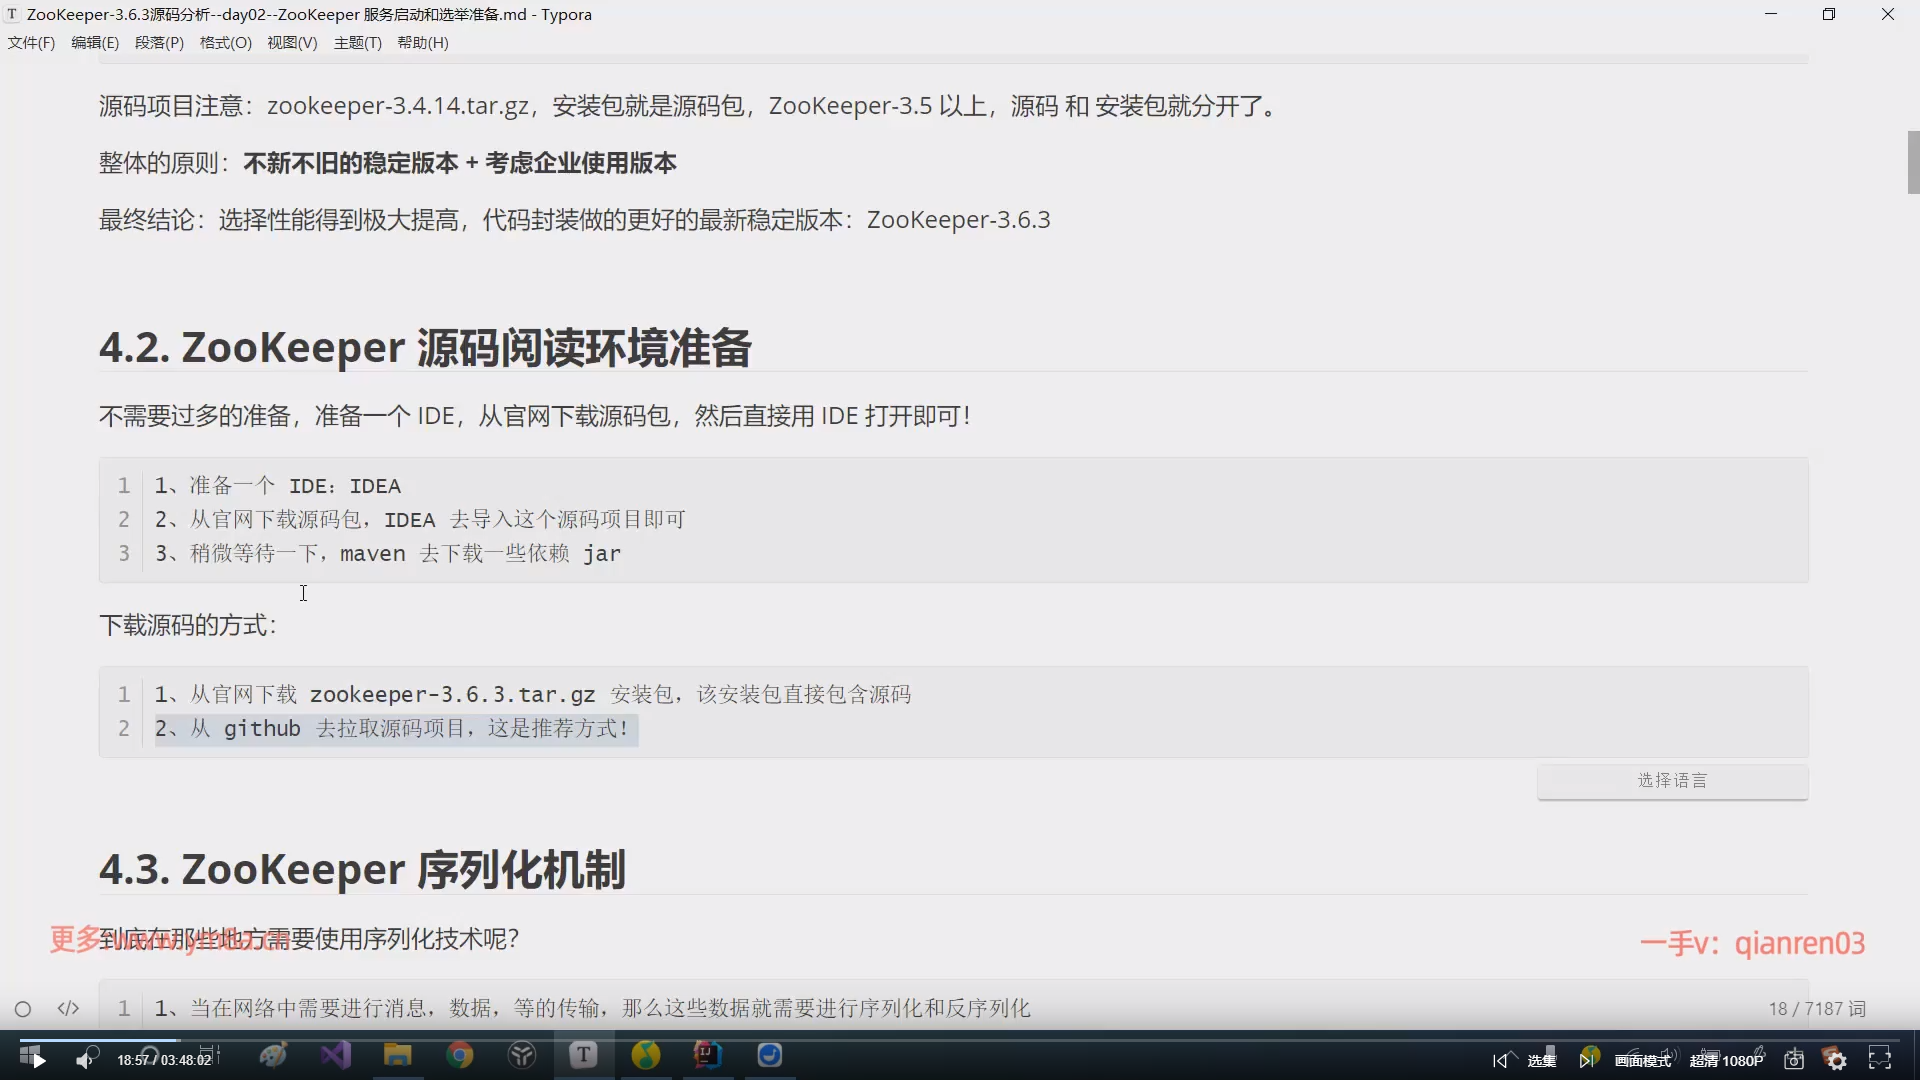The height and width of the screenshot is (1080, 1920).
Task: Toggle the sidebar circle icon in status bar
Action: pos(23,1009)
